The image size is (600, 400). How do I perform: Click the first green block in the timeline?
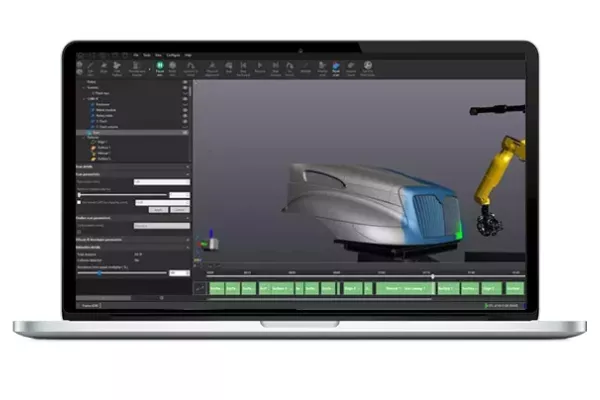pos(216,288)
